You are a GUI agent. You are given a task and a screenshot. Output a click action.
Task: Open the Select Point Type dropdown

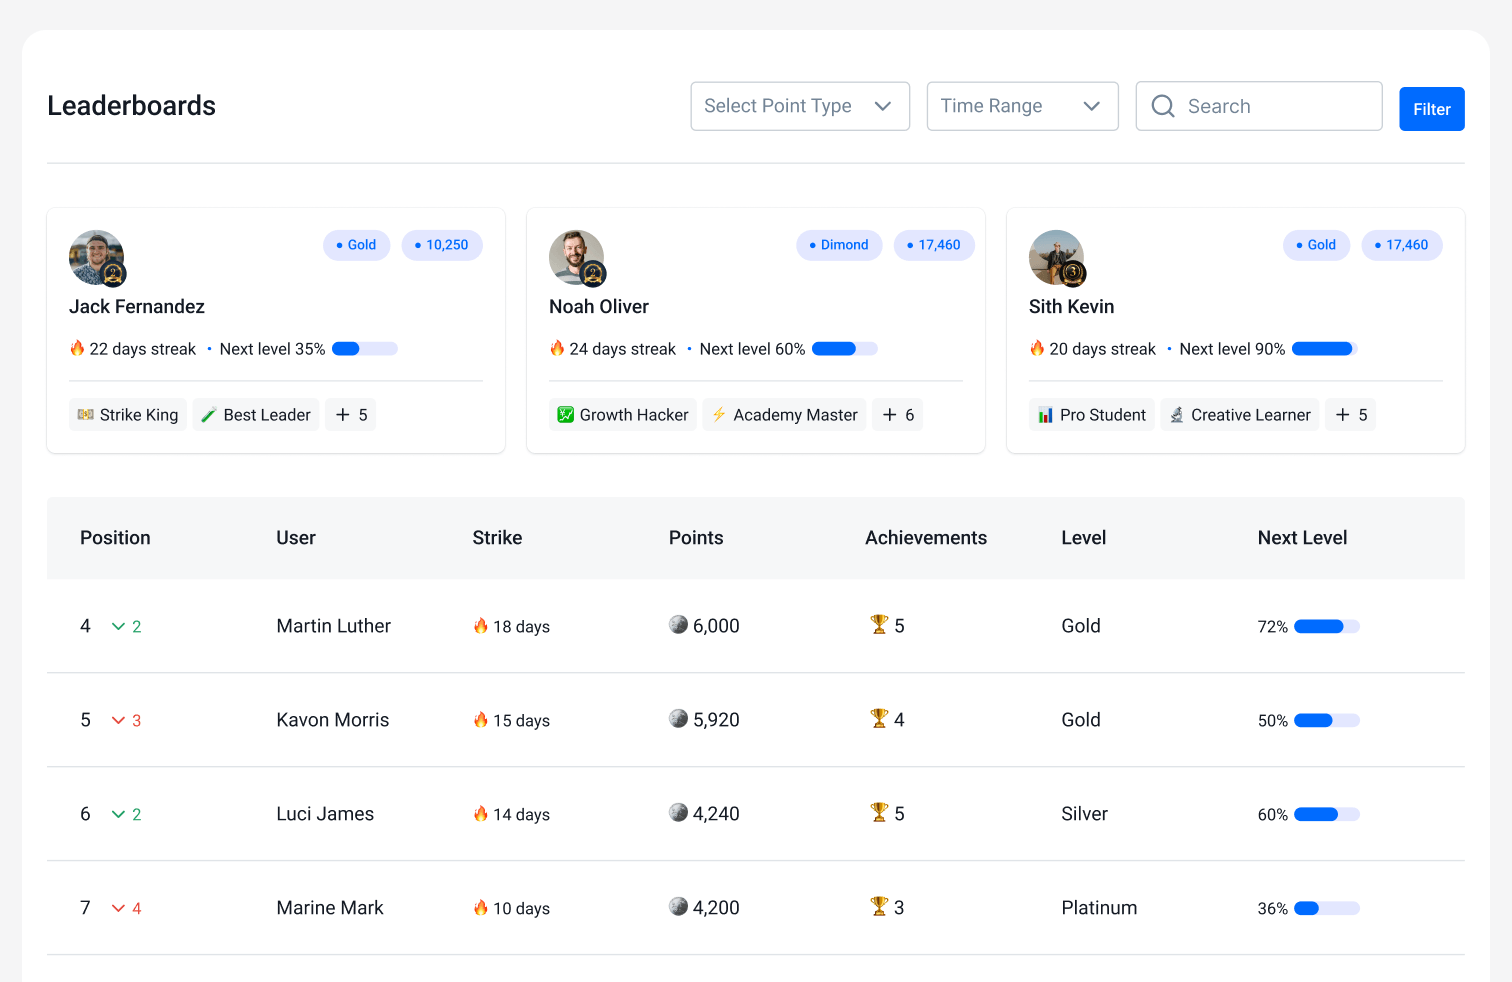pyautogui.click(x=799, y=106)
